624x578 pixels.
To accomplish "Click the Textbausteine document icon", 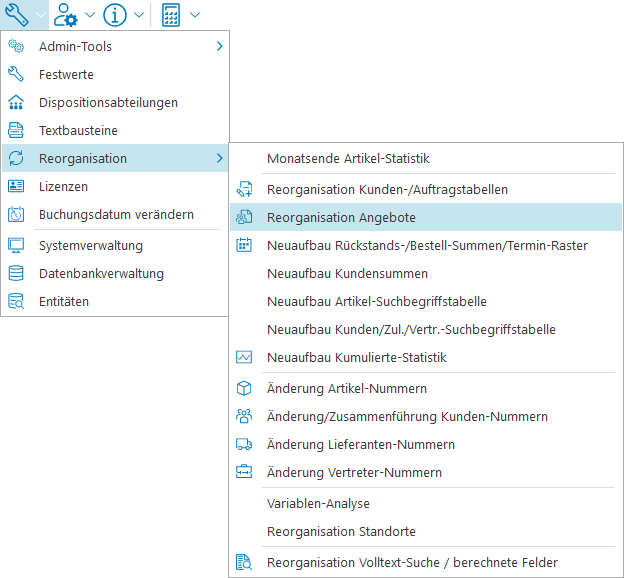I will [x=16, y=130].
